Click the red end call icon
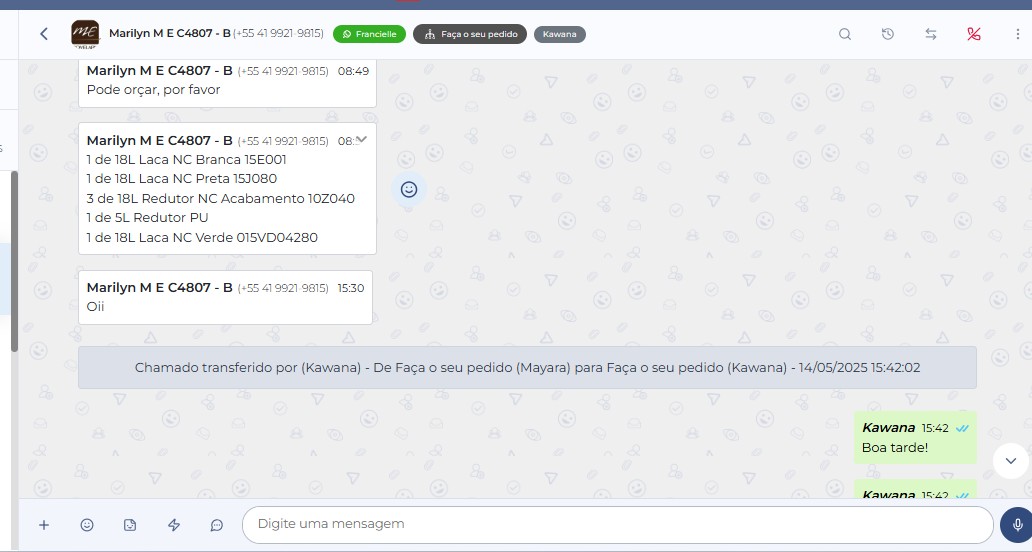The width and height of the screenshot is (1032, 552). [974, 34]
